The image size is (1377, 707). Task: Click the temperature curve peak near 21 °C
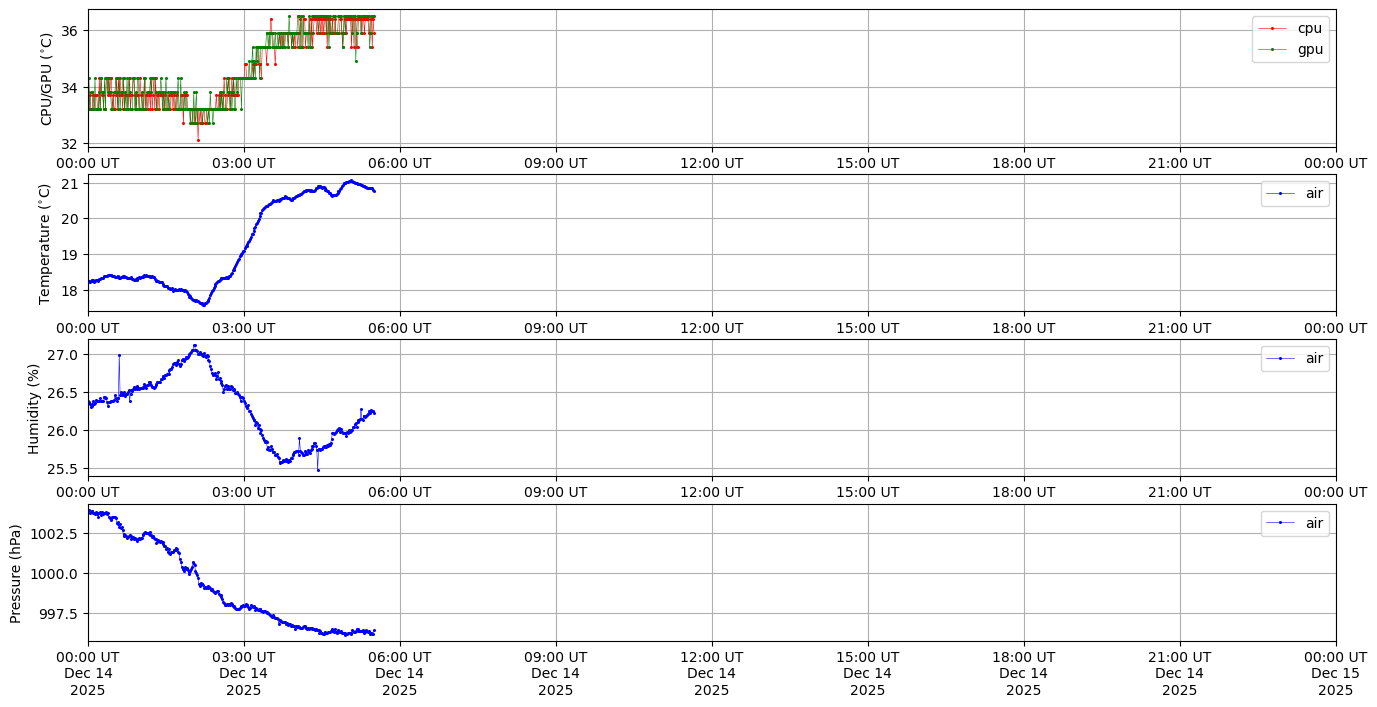pos(350,181)
